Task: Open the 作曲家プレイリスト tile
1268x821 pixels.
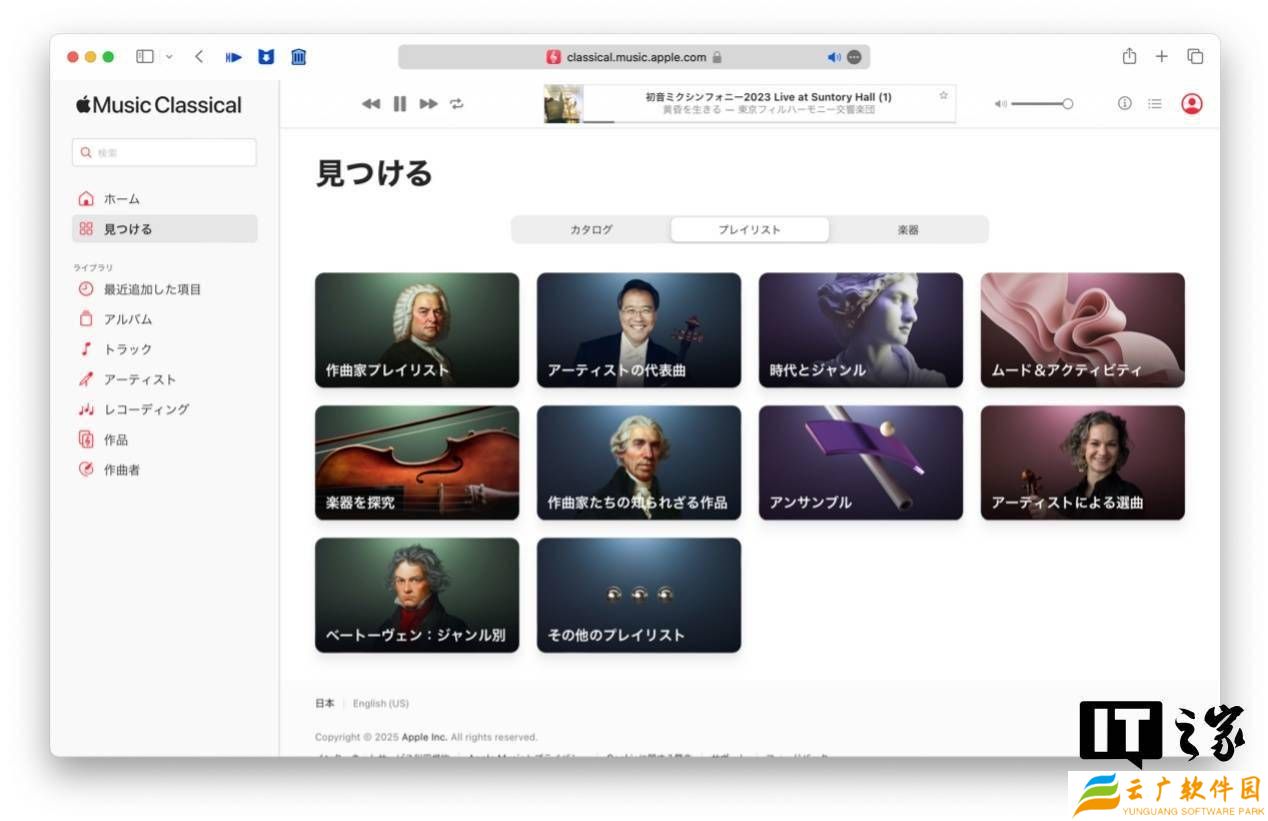Action: click(417, 330)
